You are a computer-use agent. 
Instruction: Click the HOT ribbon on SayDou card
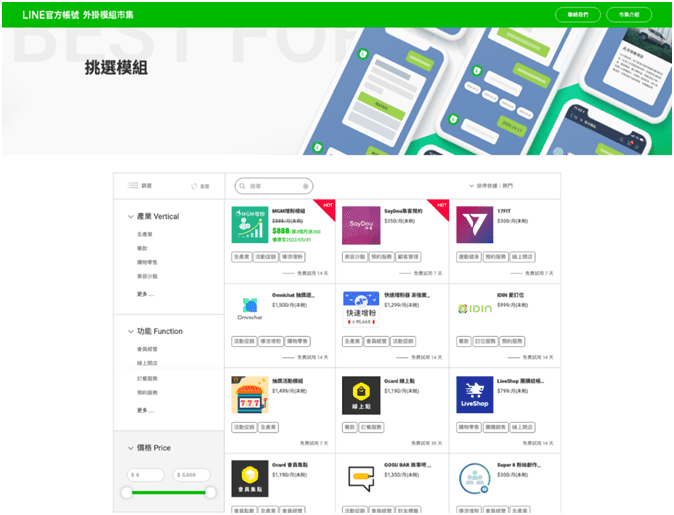441,206
